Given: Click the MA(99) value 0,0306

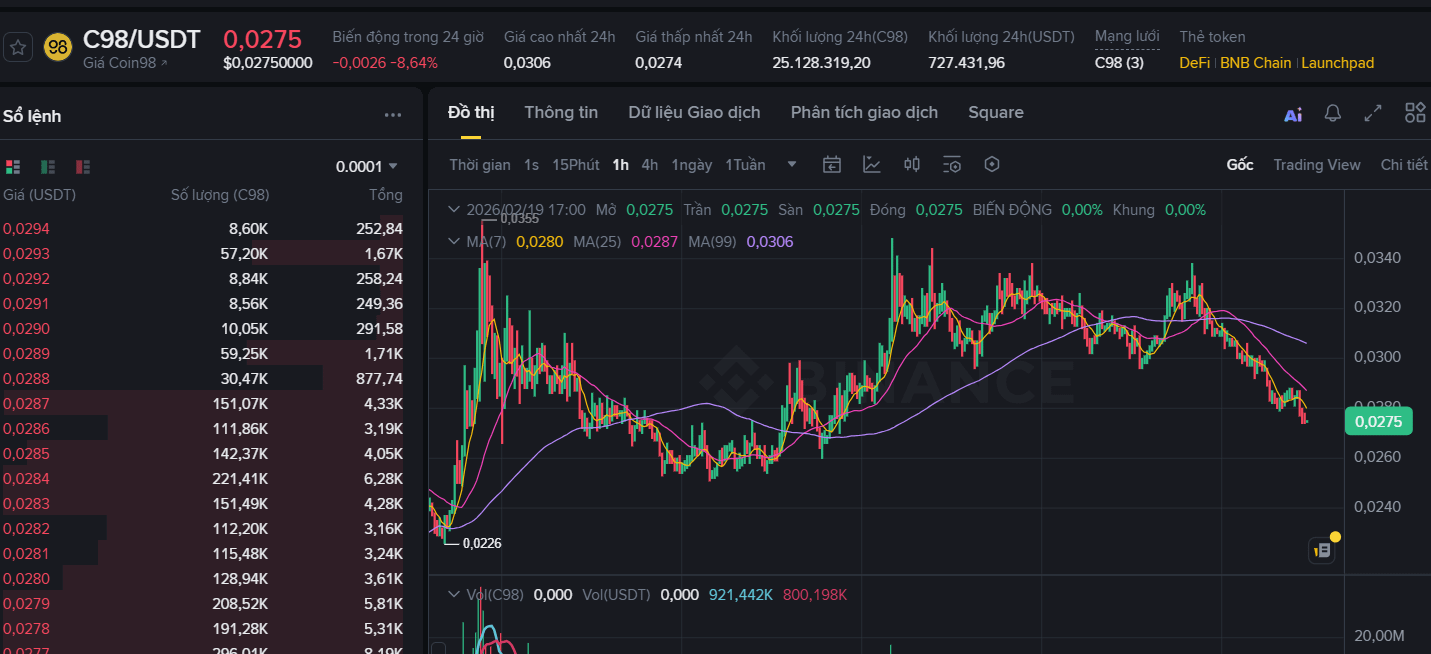Looking at the screenshot, I should tap(770, 241).
